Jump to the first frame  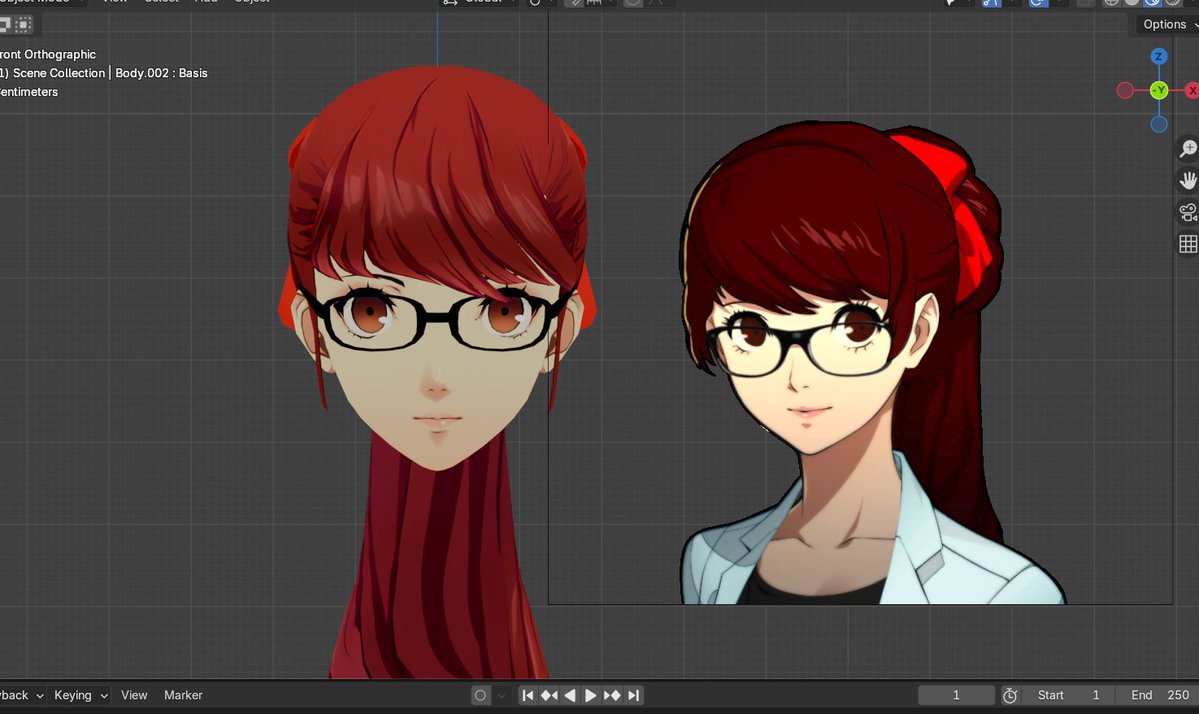528,695
